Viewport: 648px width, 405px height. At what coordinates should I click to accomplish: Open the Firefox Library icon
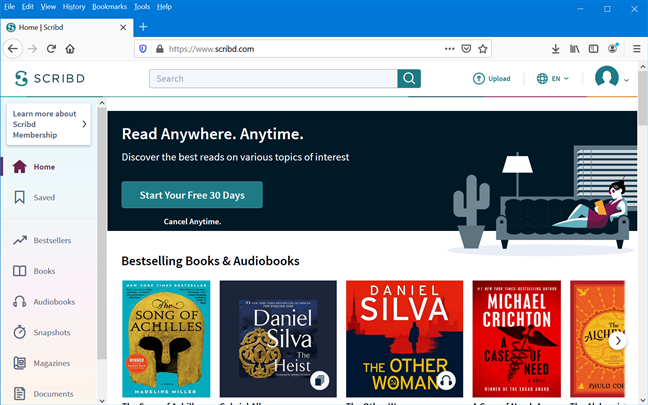[574, 49]
